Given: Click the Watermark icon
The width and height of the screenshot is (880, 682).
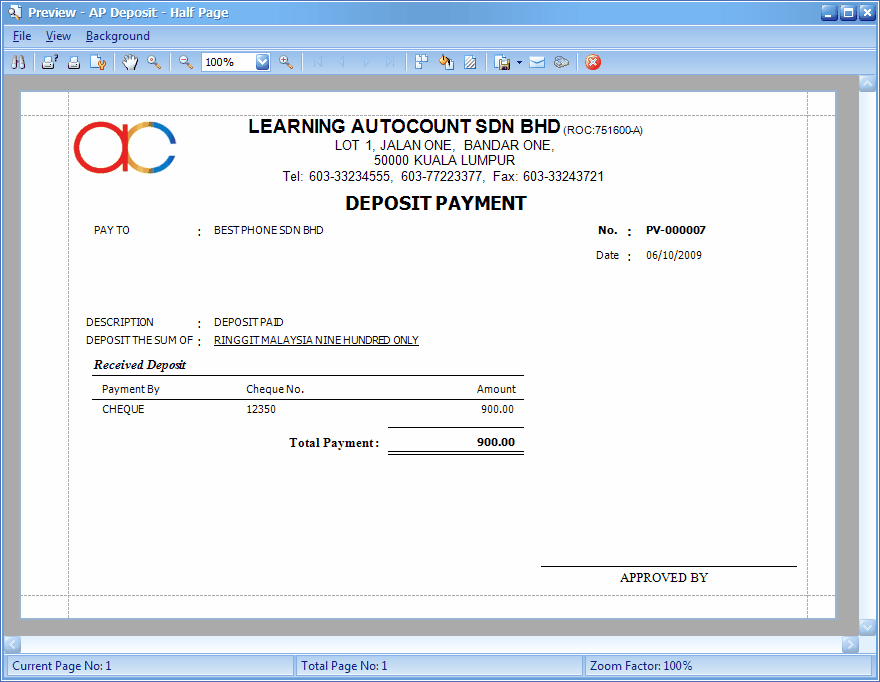Looking at the screenshot, I should coord(470,62).
